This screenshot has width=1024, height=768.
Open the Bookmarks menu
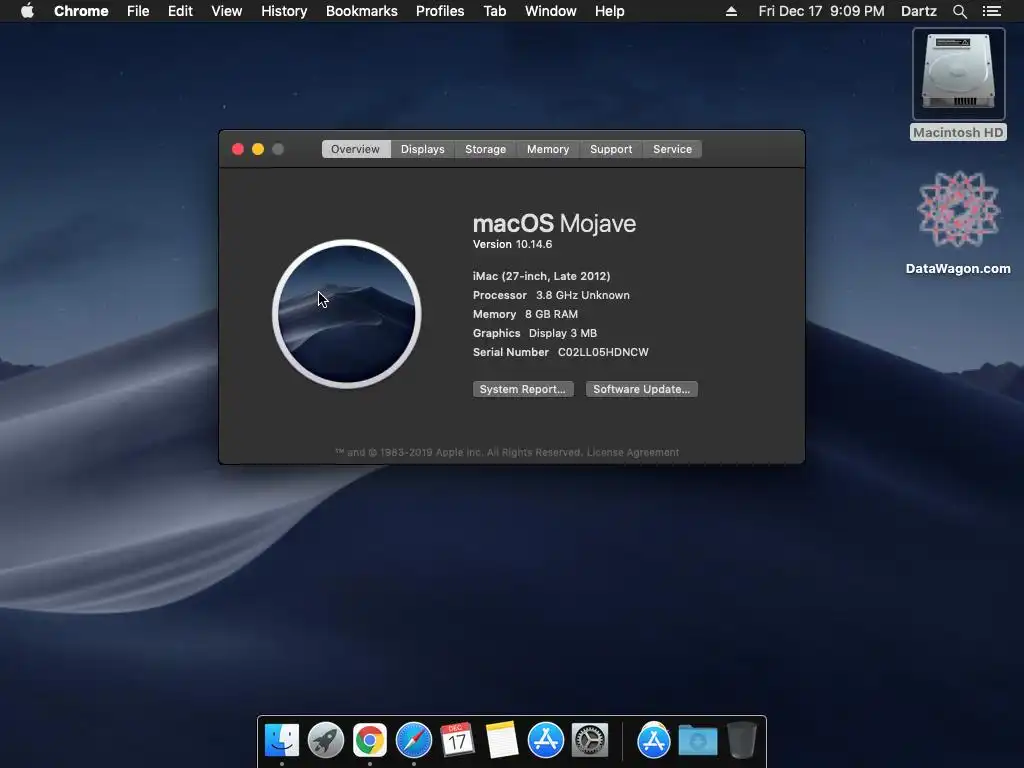pyautogui.click(x=362, y=11)
